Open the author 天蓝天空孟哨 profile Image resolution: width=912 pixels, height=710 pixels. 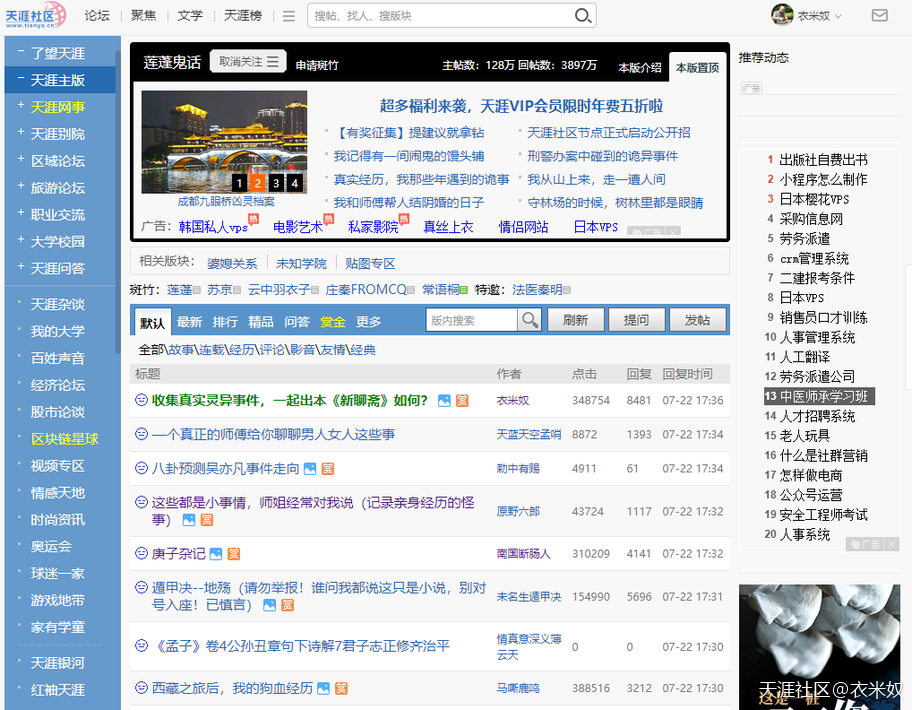(x=529, y=434)
